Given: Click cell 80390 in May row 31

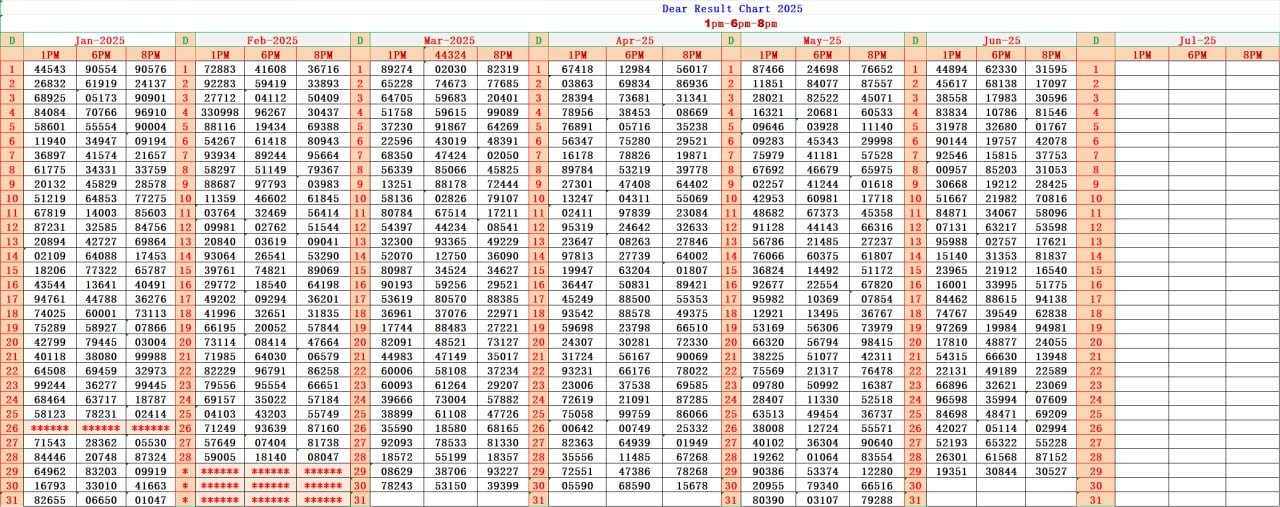Looking at the screenshot, I should coord(768,499).
